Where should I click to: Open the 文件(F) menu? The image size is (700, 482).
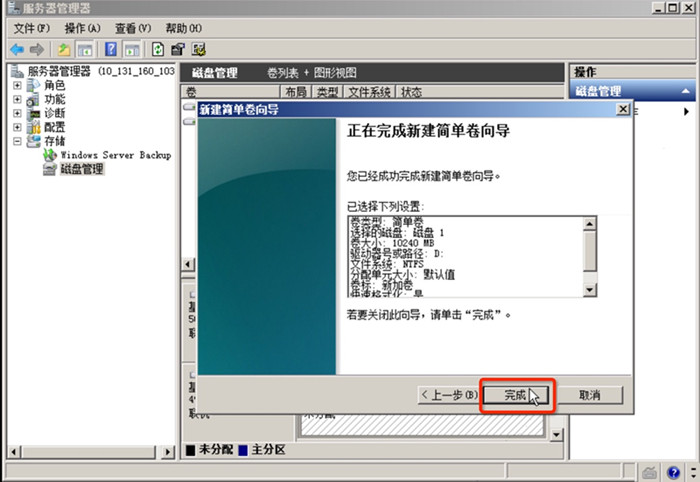(x=32, y=29)
